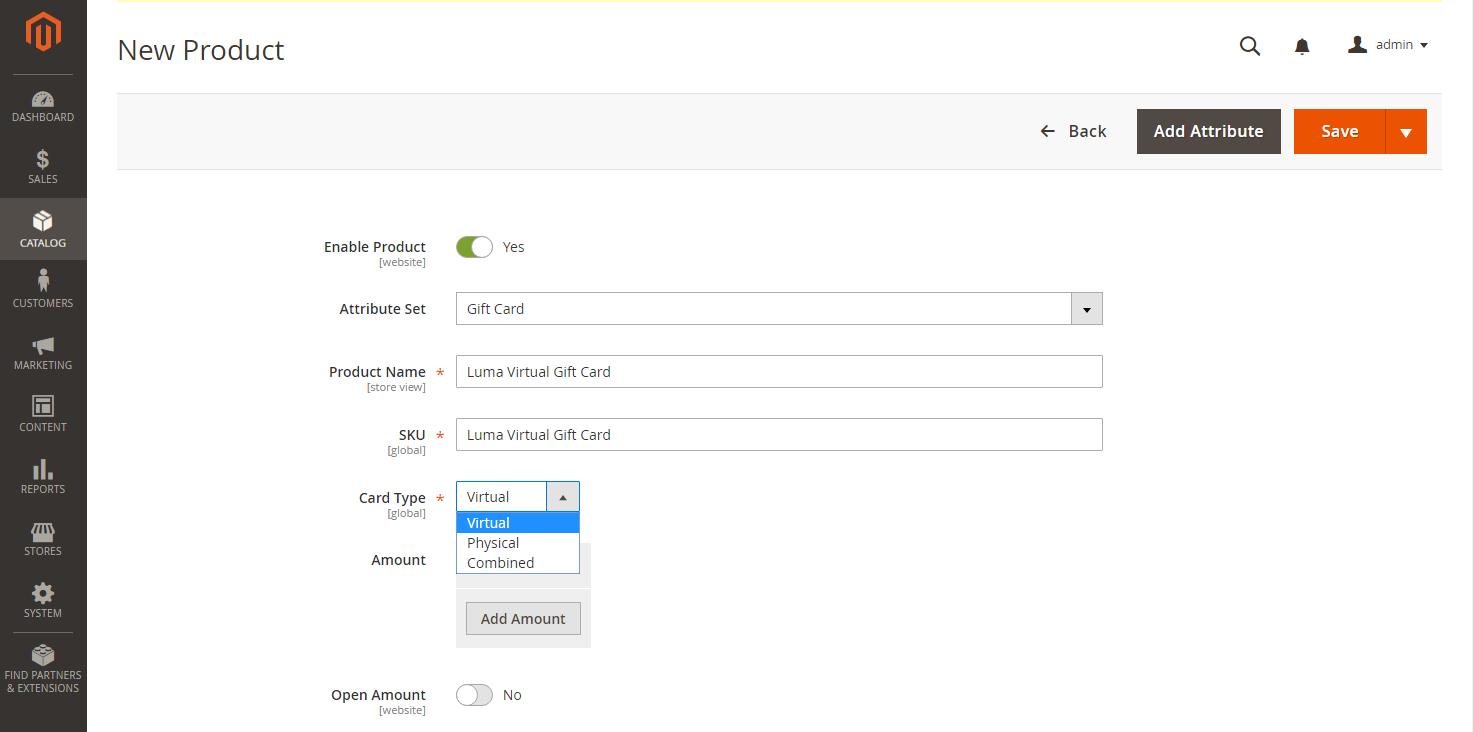1473x732 pixels.
Task: Select Physical in Card Type list
Action: click(x=518, y=543)
